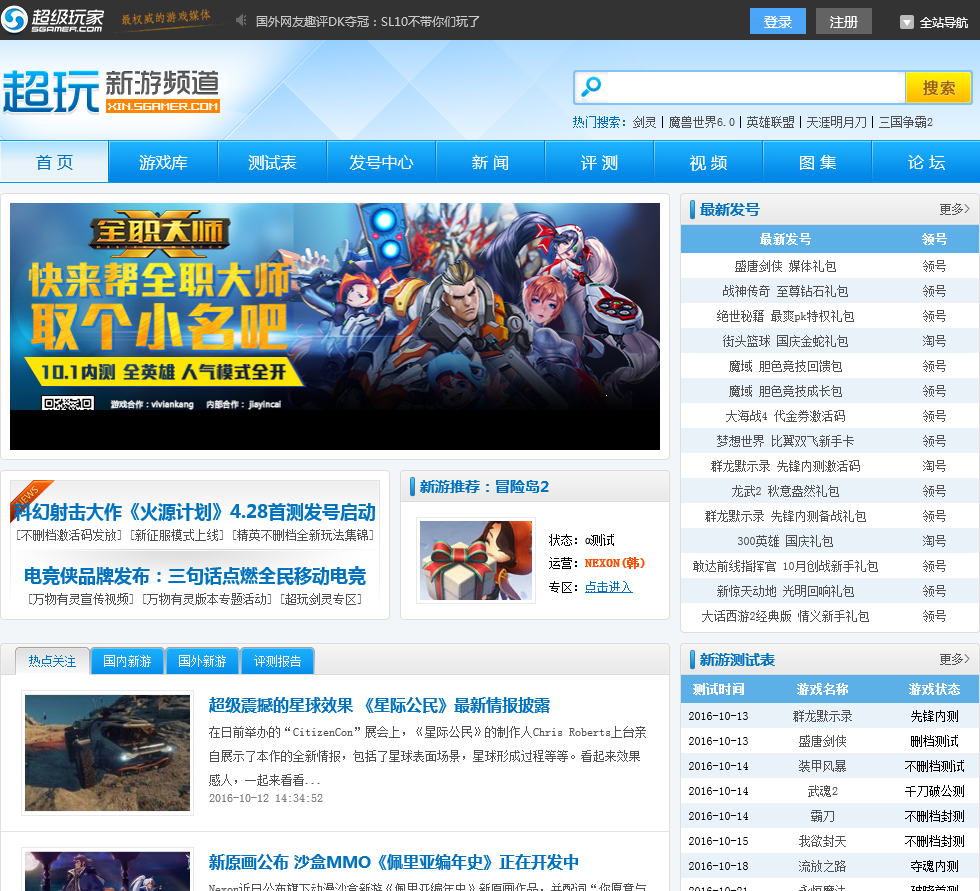Viewport: 980px width, 891px height.
Task: Click hot search term 剑灵
Action: (644, 122)
